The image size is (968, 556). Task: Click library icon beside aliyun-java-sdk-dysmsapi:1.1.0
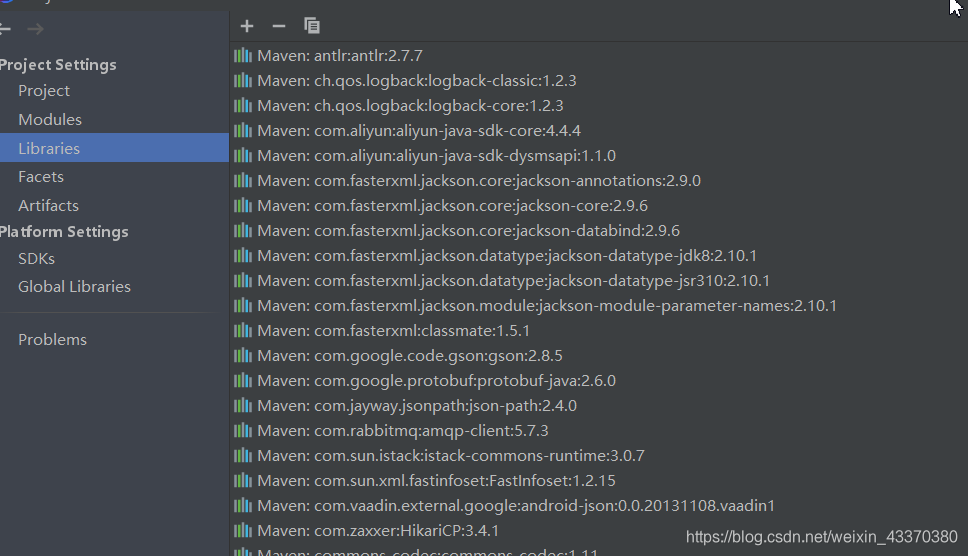(243, 156)
